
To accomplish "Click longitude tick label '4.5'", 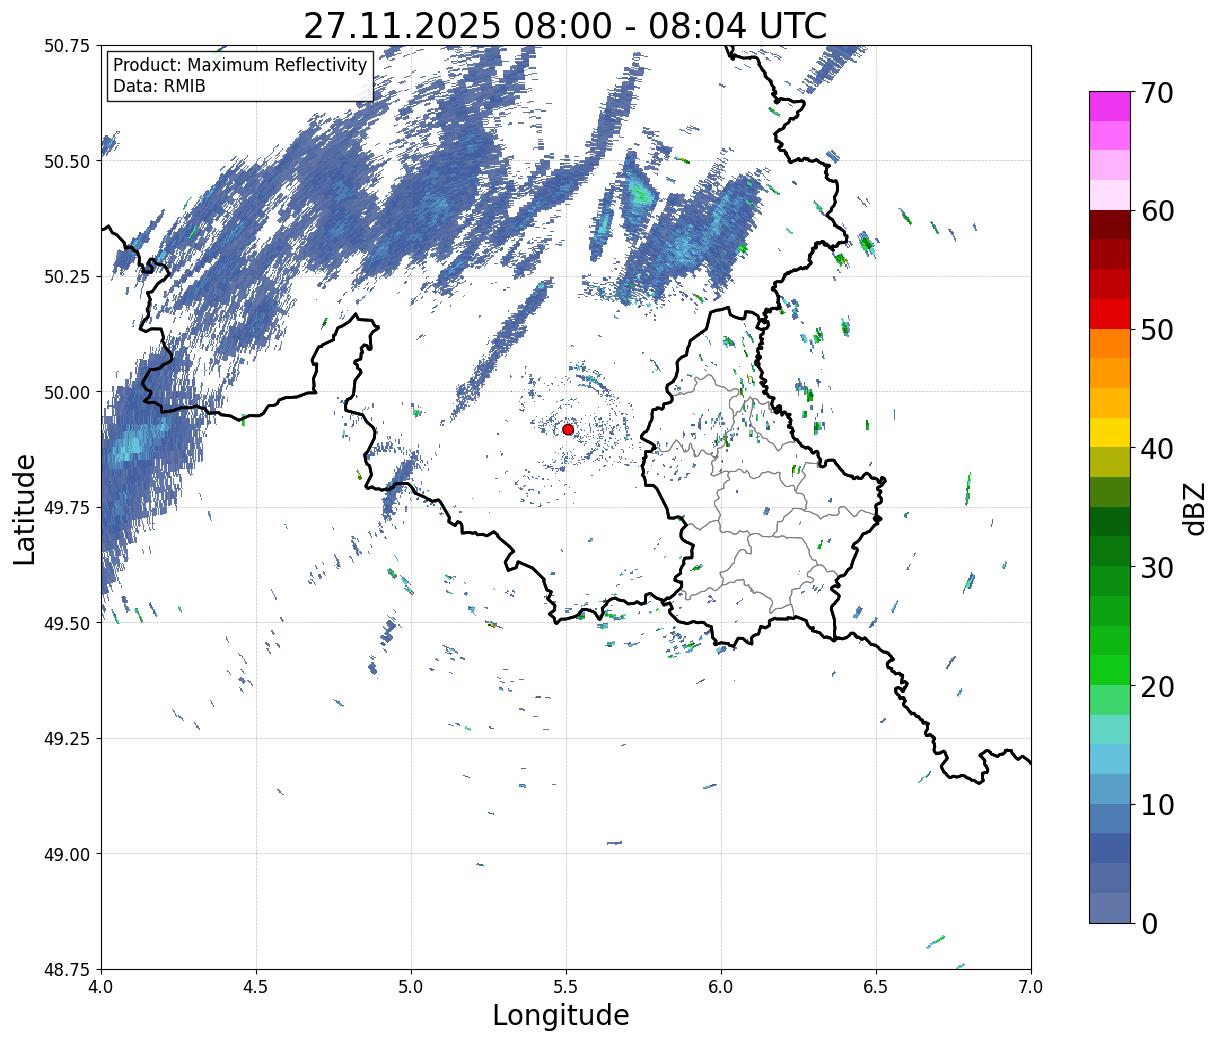I will click(x=256, y=986).
